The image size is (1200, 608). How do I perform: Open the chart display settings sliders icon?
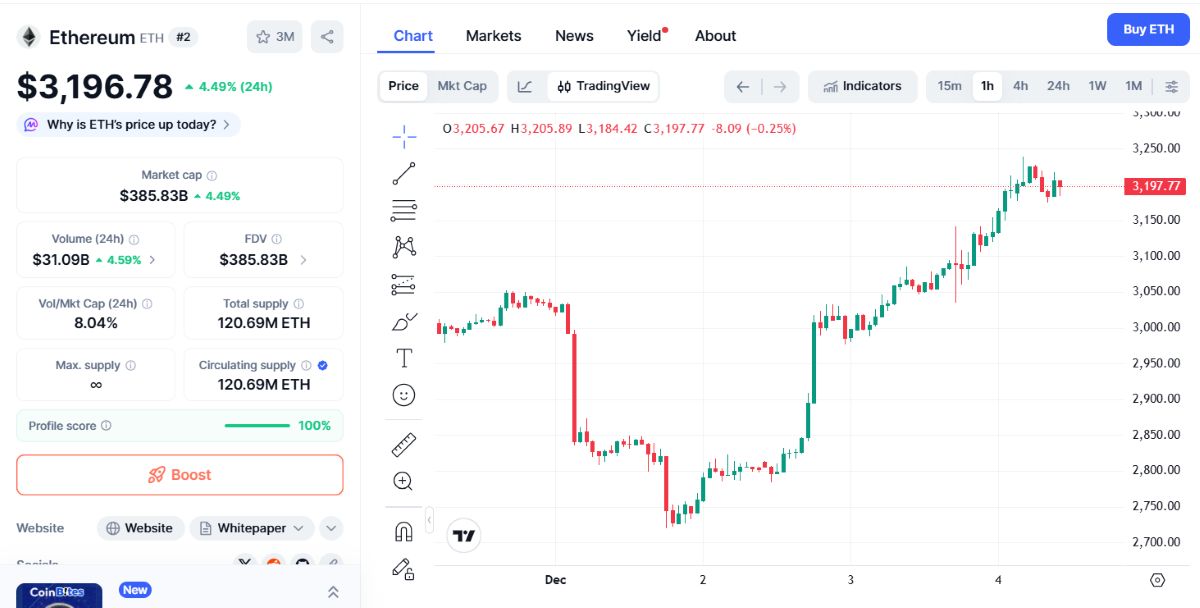point(1172,86)
